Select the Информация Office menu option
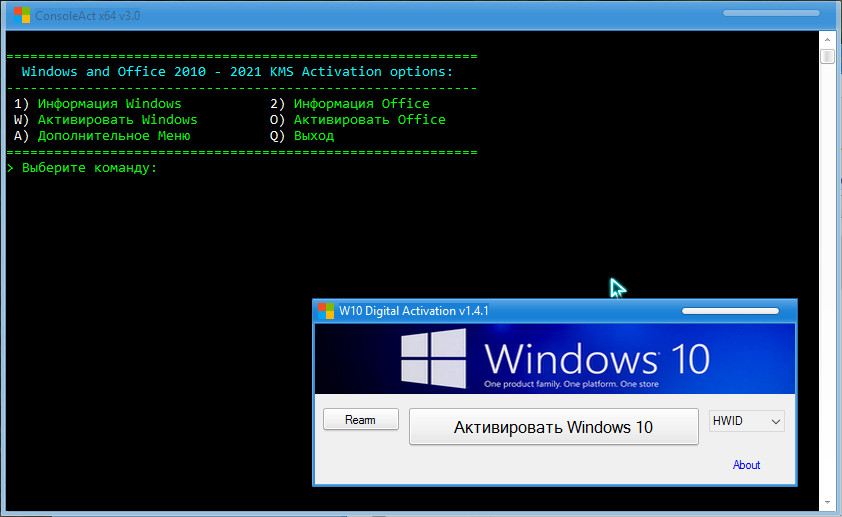The height and width of the screenshot is (517, 842). 361,103
